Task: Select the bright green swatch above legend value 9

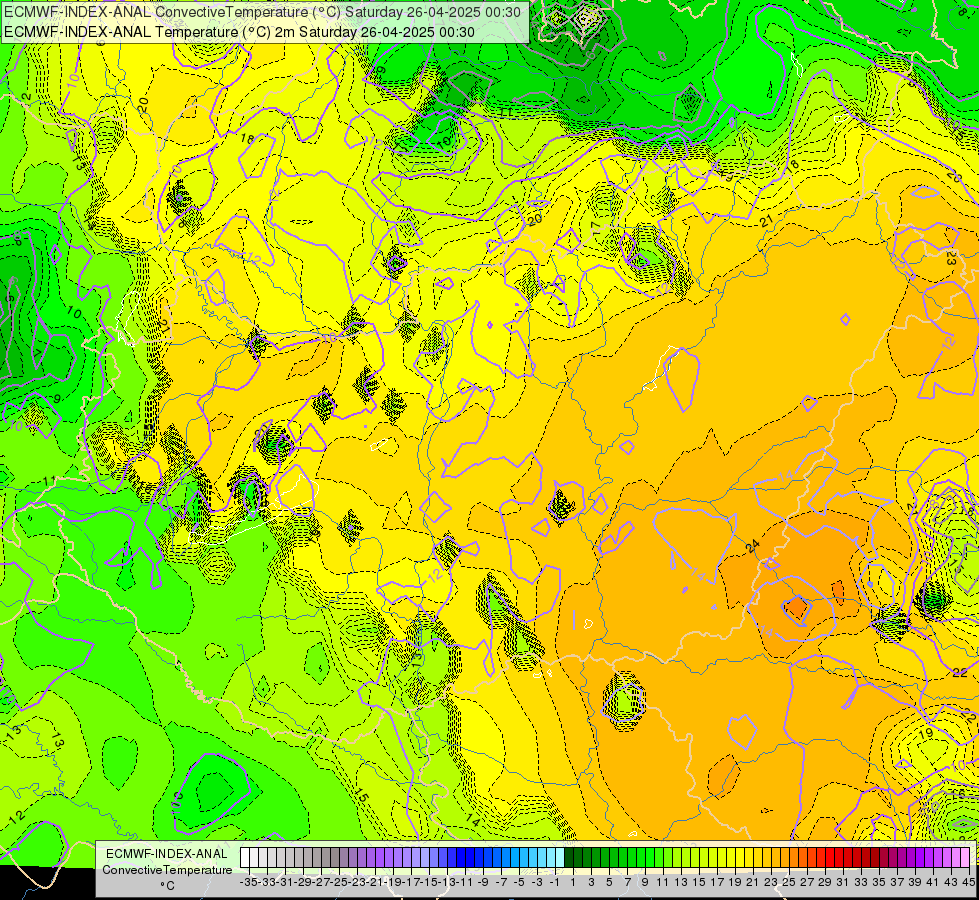Action: (x=641, y=857)
